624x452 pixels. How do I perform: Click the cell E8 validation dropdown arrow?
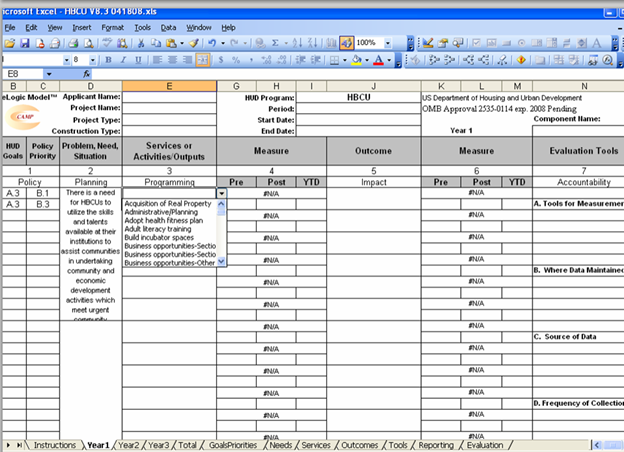point(221,193)
